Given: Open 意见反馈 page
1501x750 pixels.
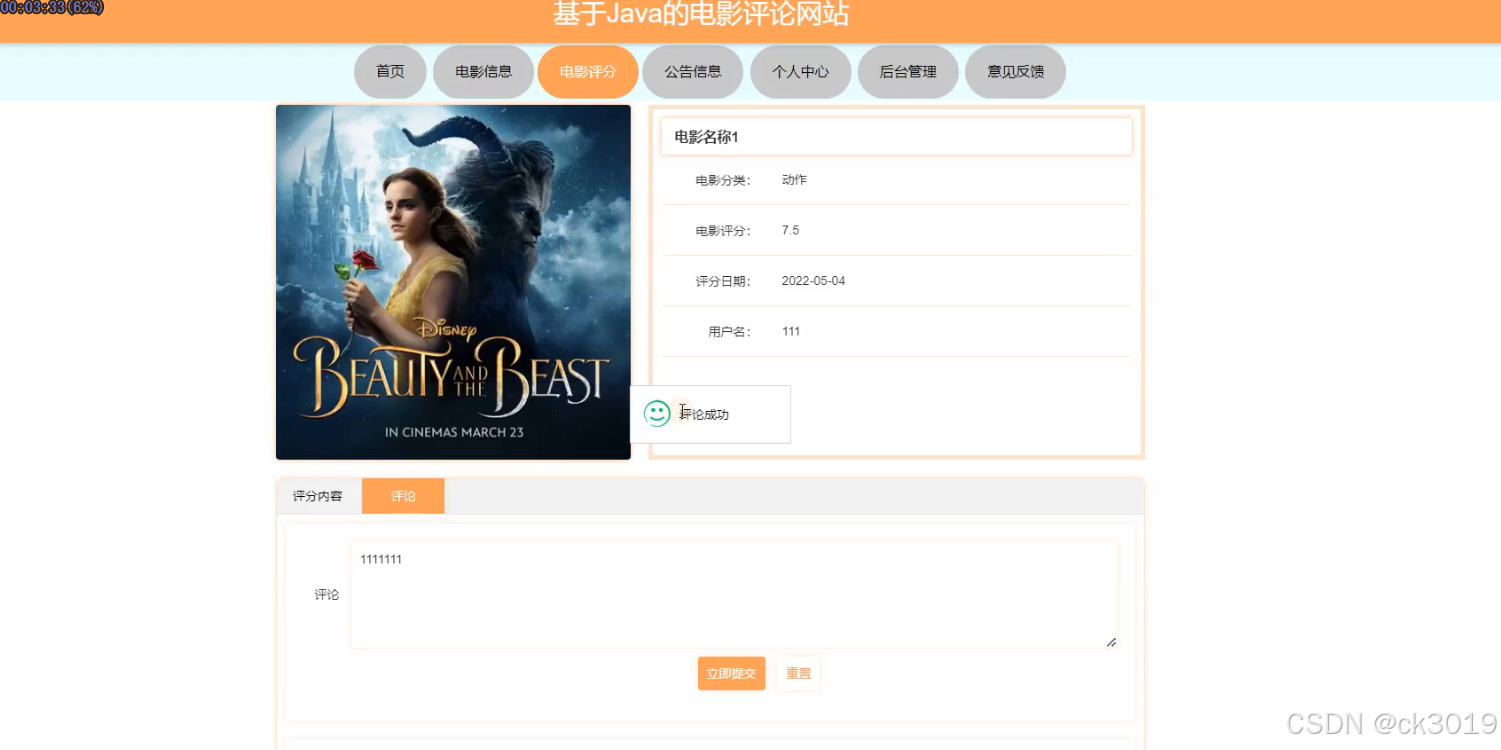Looking at the screenshot, I should (x=1015, y=72).
